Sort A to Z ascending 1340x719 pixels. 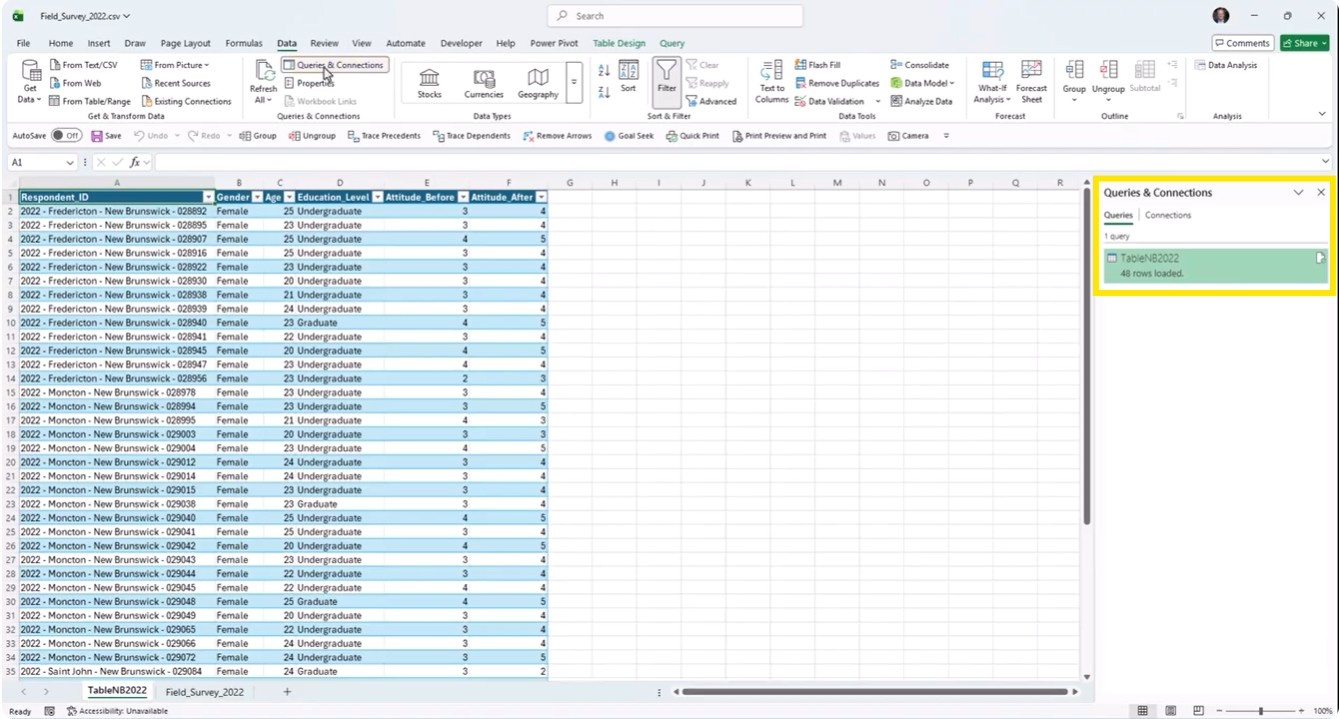pyautogui.click(x=604, y=71)
